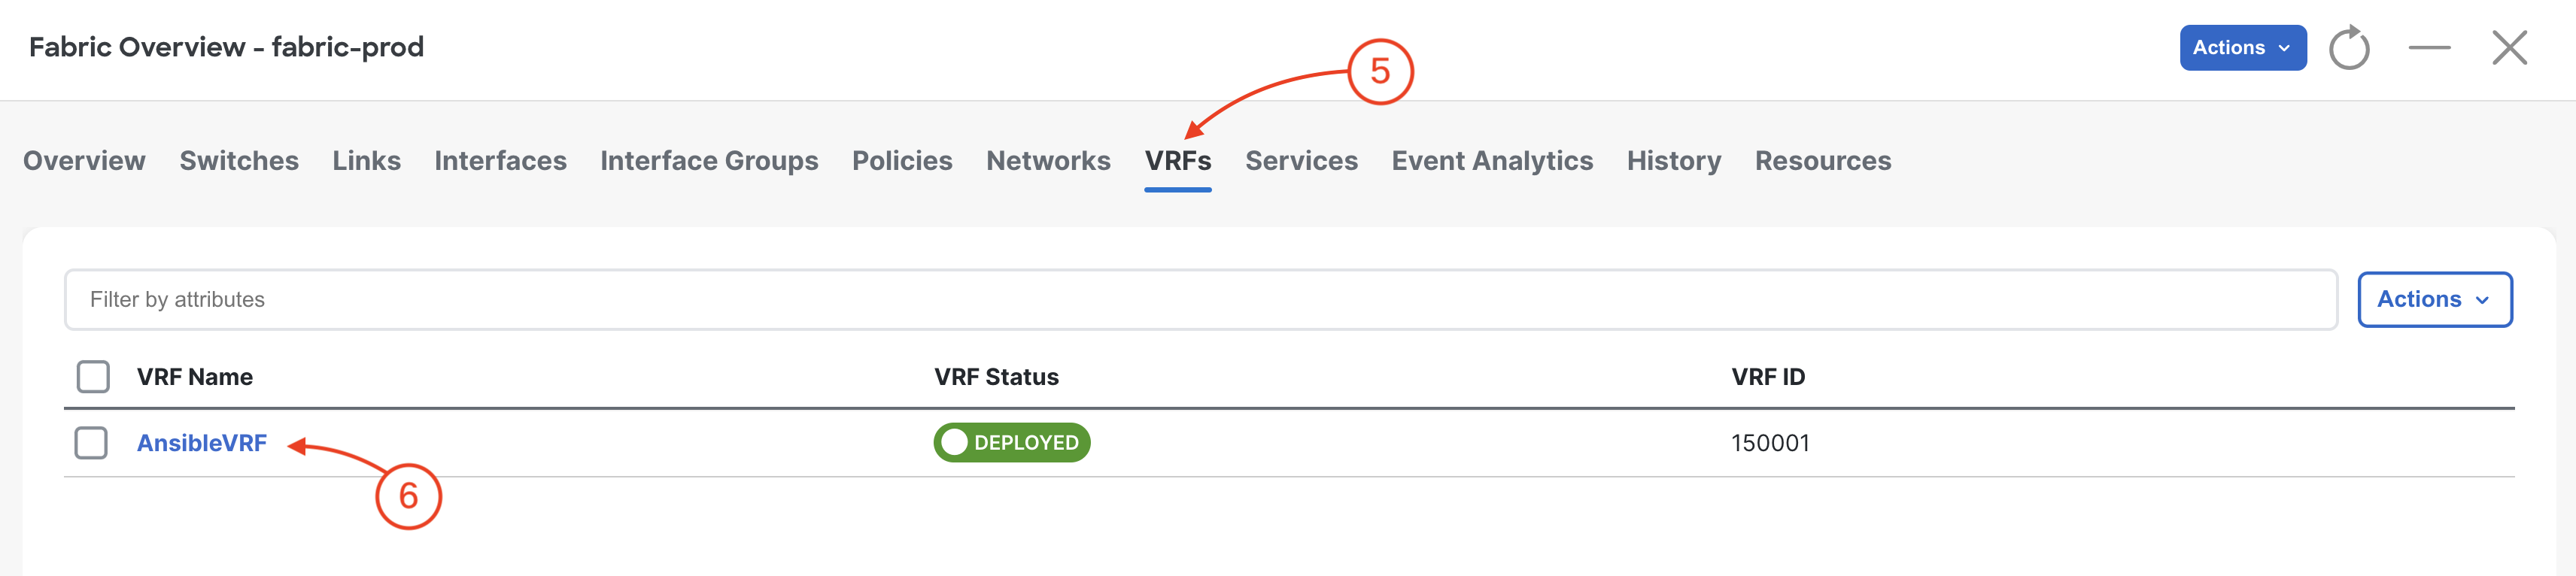This screenshot has height=576, width=2576.
Task: Go to the Links tab
Action: 366,161
